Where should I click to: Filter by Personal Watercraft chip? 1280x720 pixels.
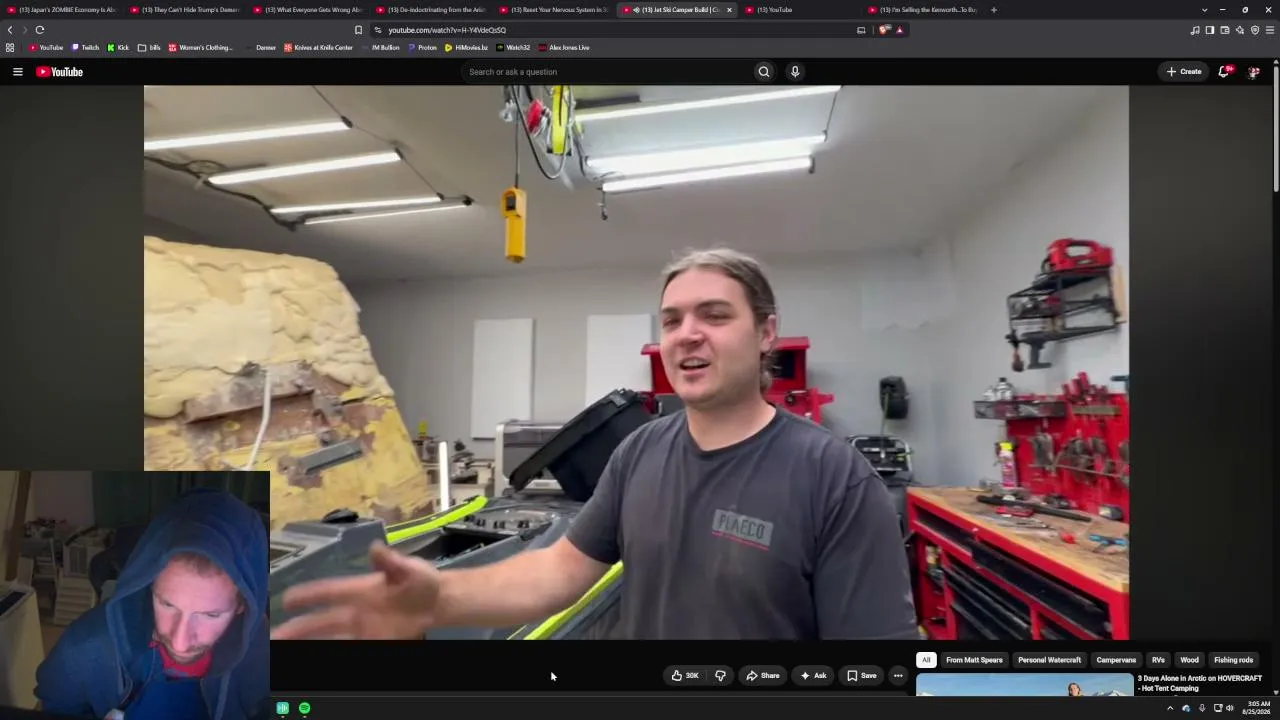point(1049,660)
